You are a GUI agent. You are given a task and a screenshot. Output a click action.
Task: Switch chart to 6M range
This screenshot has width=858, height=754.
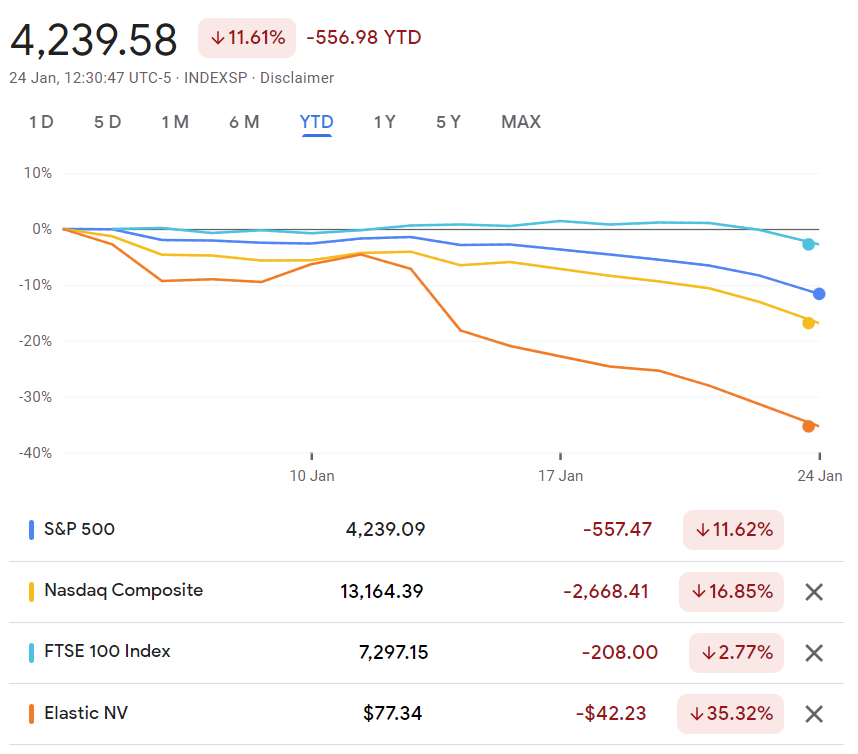[x=244, y=122]
